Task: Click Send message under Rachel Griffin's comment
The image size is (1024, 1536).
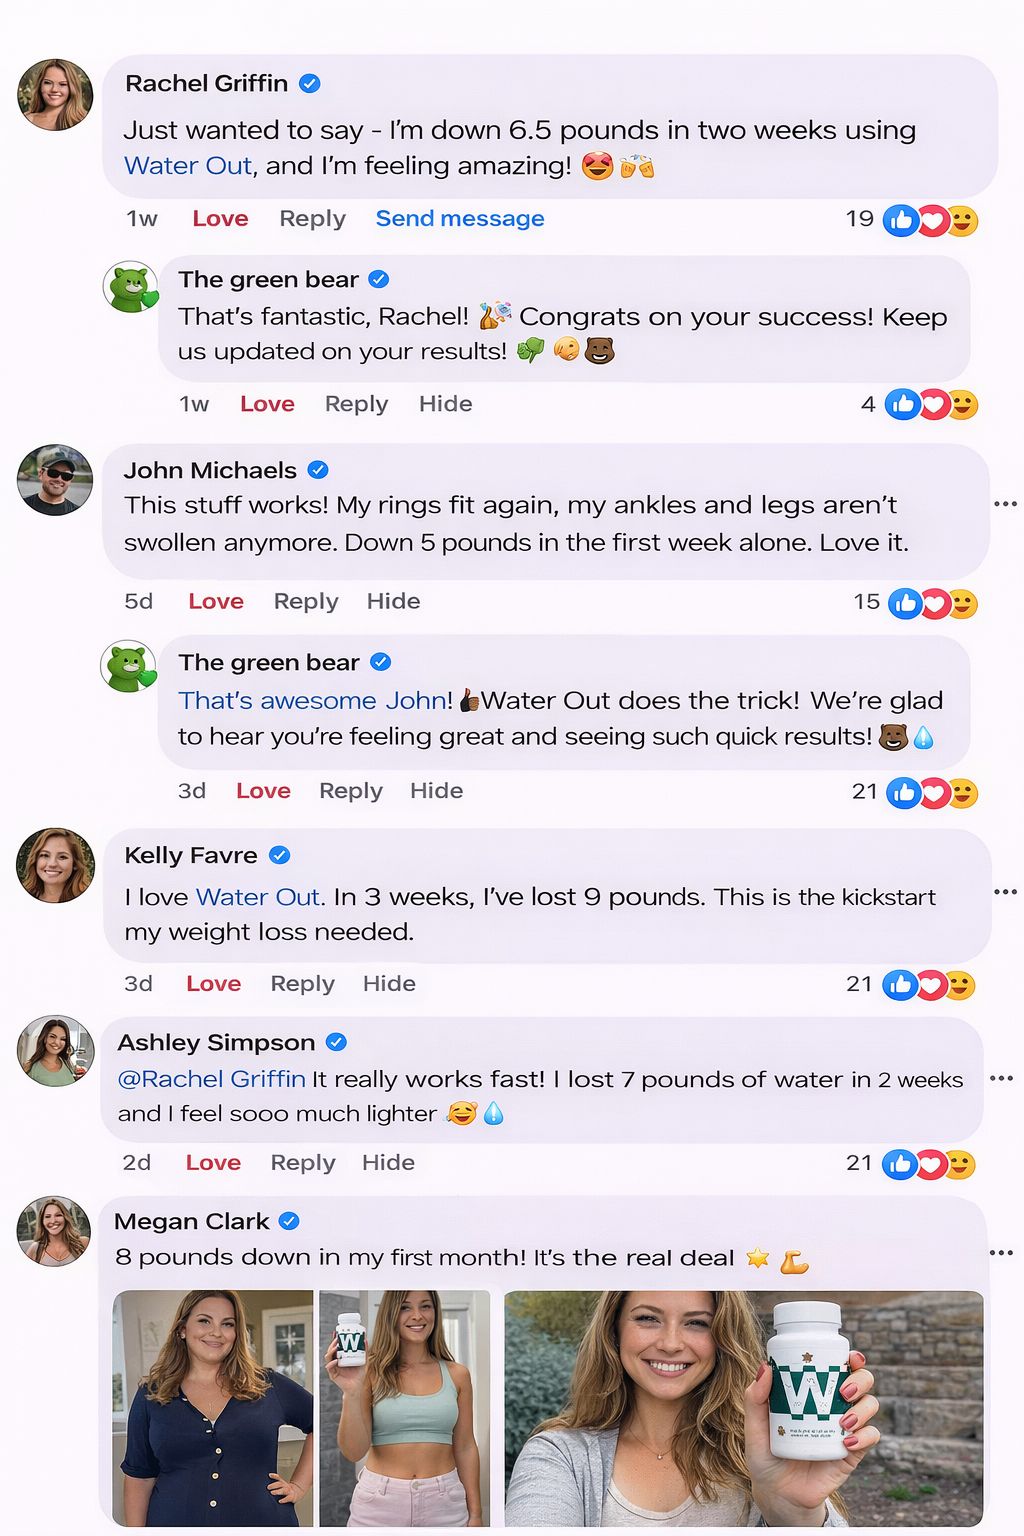Action: (x=460, y=219)
